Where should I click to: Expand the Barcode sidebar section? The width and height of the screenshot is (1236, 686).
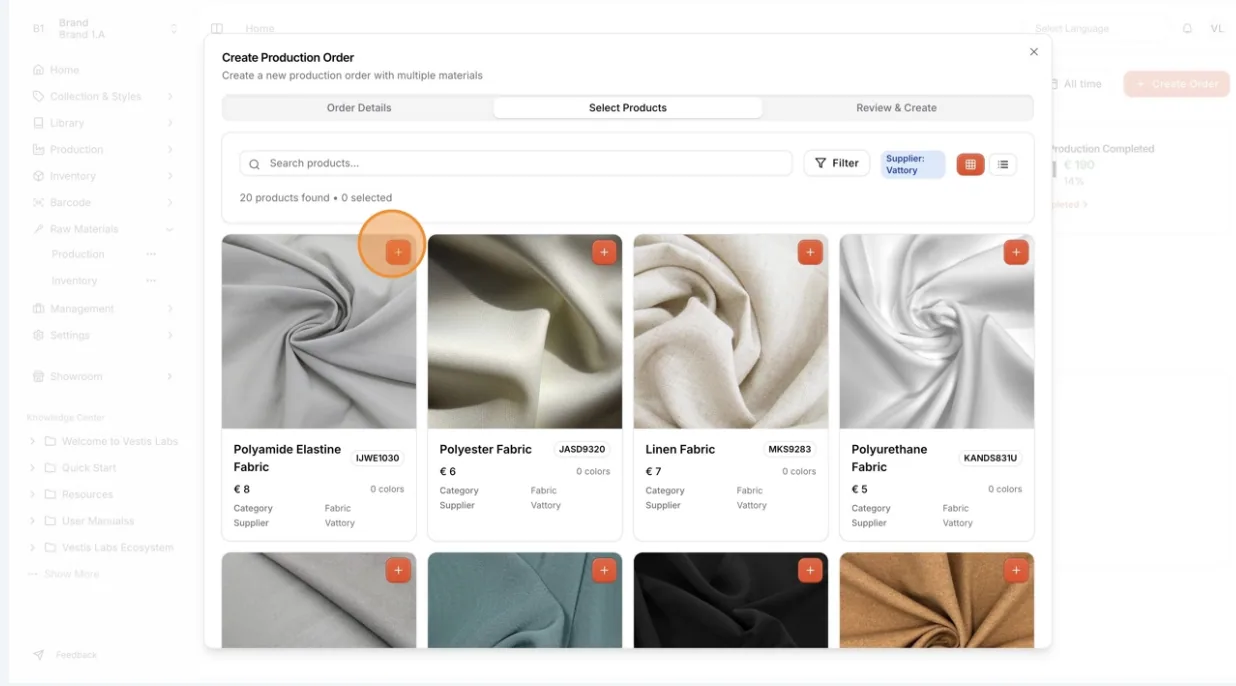(103, 203)
